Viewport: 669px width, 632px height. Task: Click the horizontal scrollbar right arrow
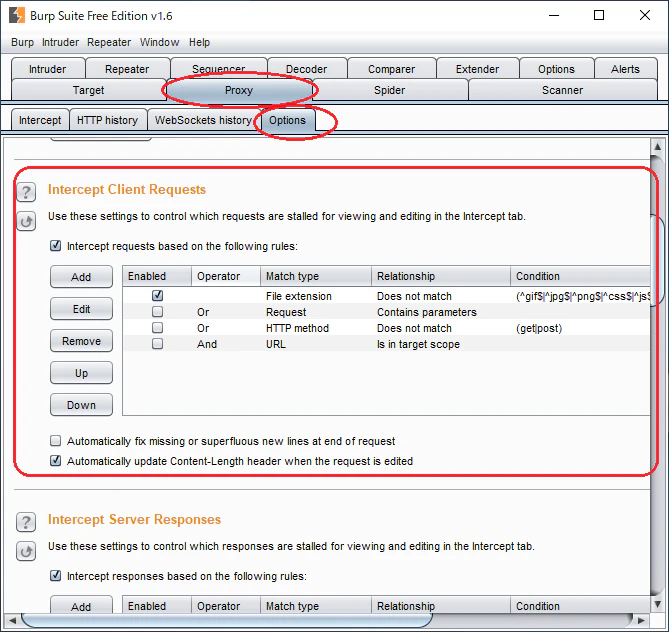click(640, 620)
